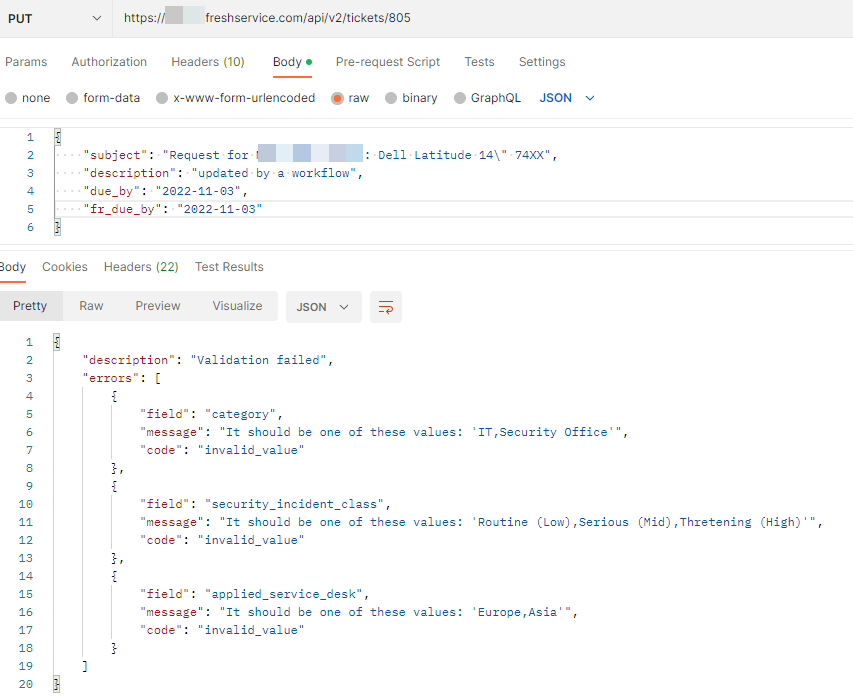Click the 'IT,Security Office' message text
853x697 pixels.
546,432
